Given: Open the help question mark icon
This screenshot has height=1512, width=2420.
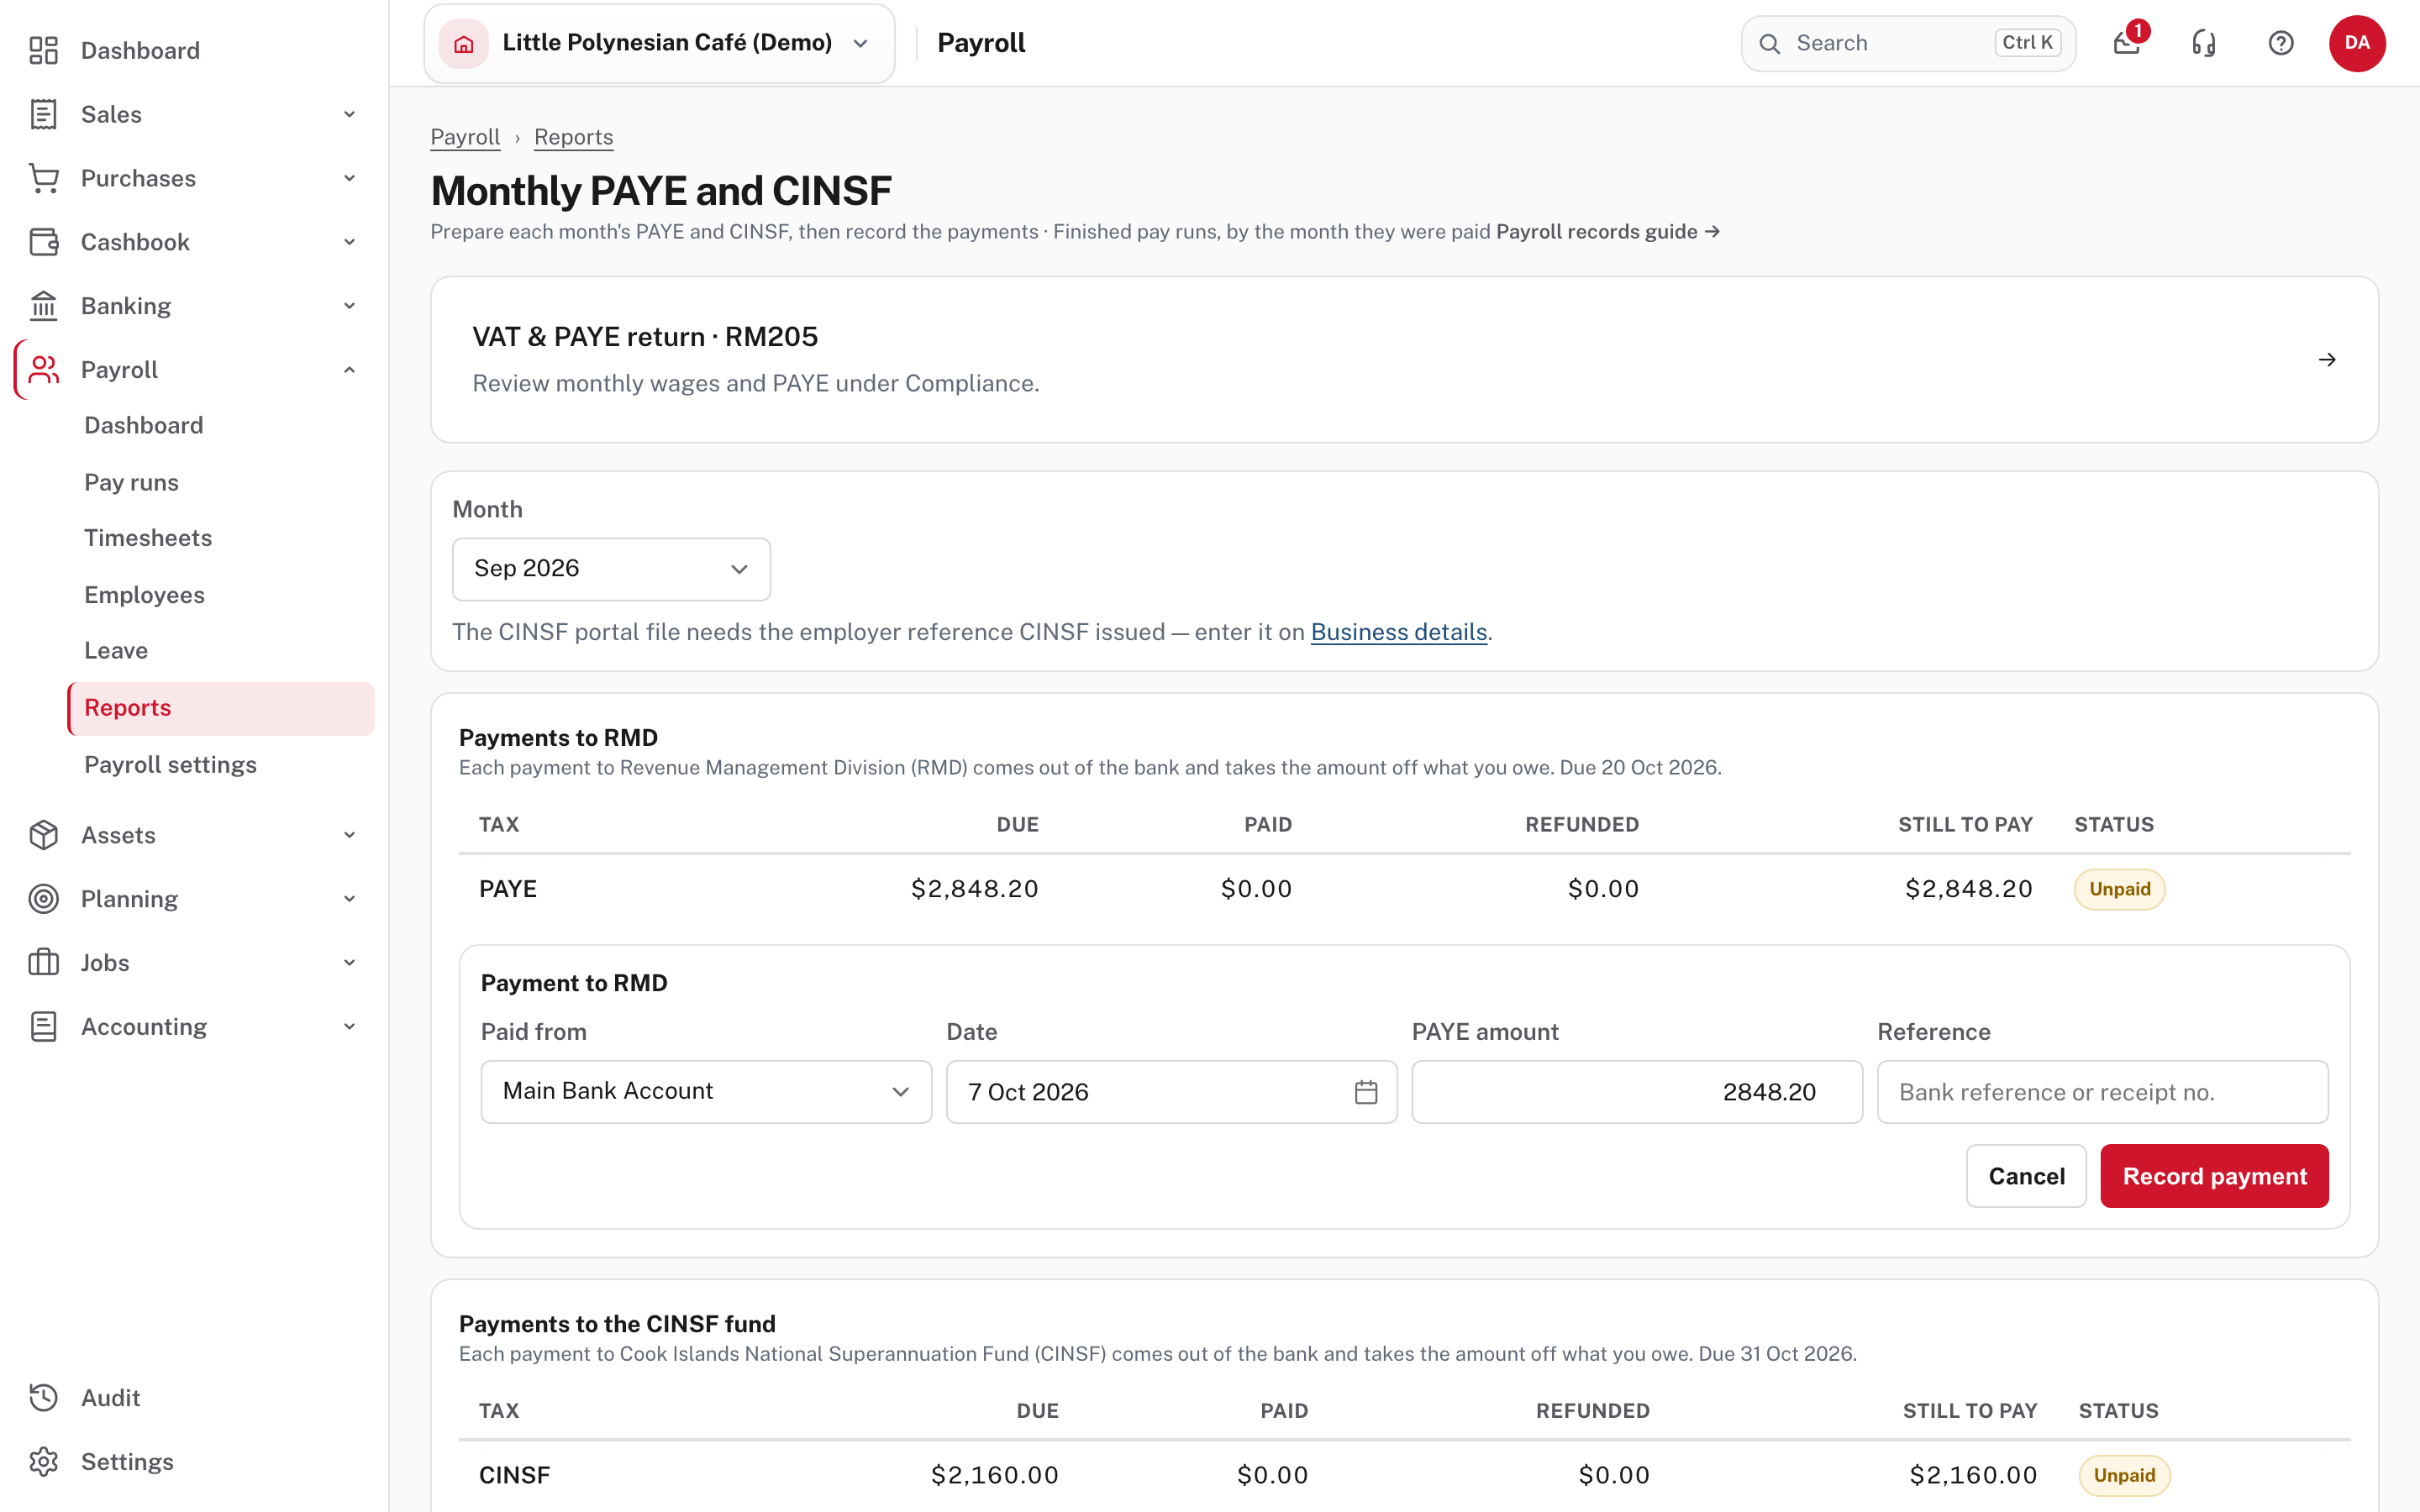Looking at the screenshot, I should (2281, 43).
